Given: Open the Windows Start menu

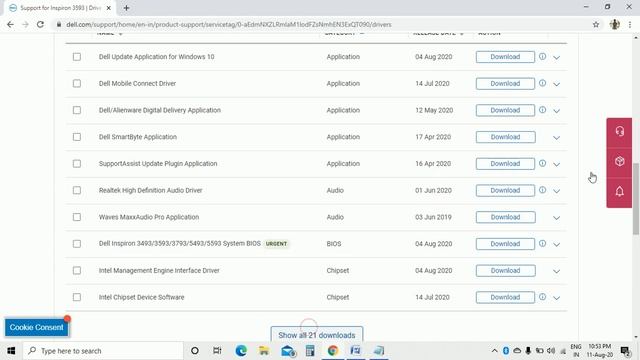Looking at the screenshot, I should coord(11,351).
